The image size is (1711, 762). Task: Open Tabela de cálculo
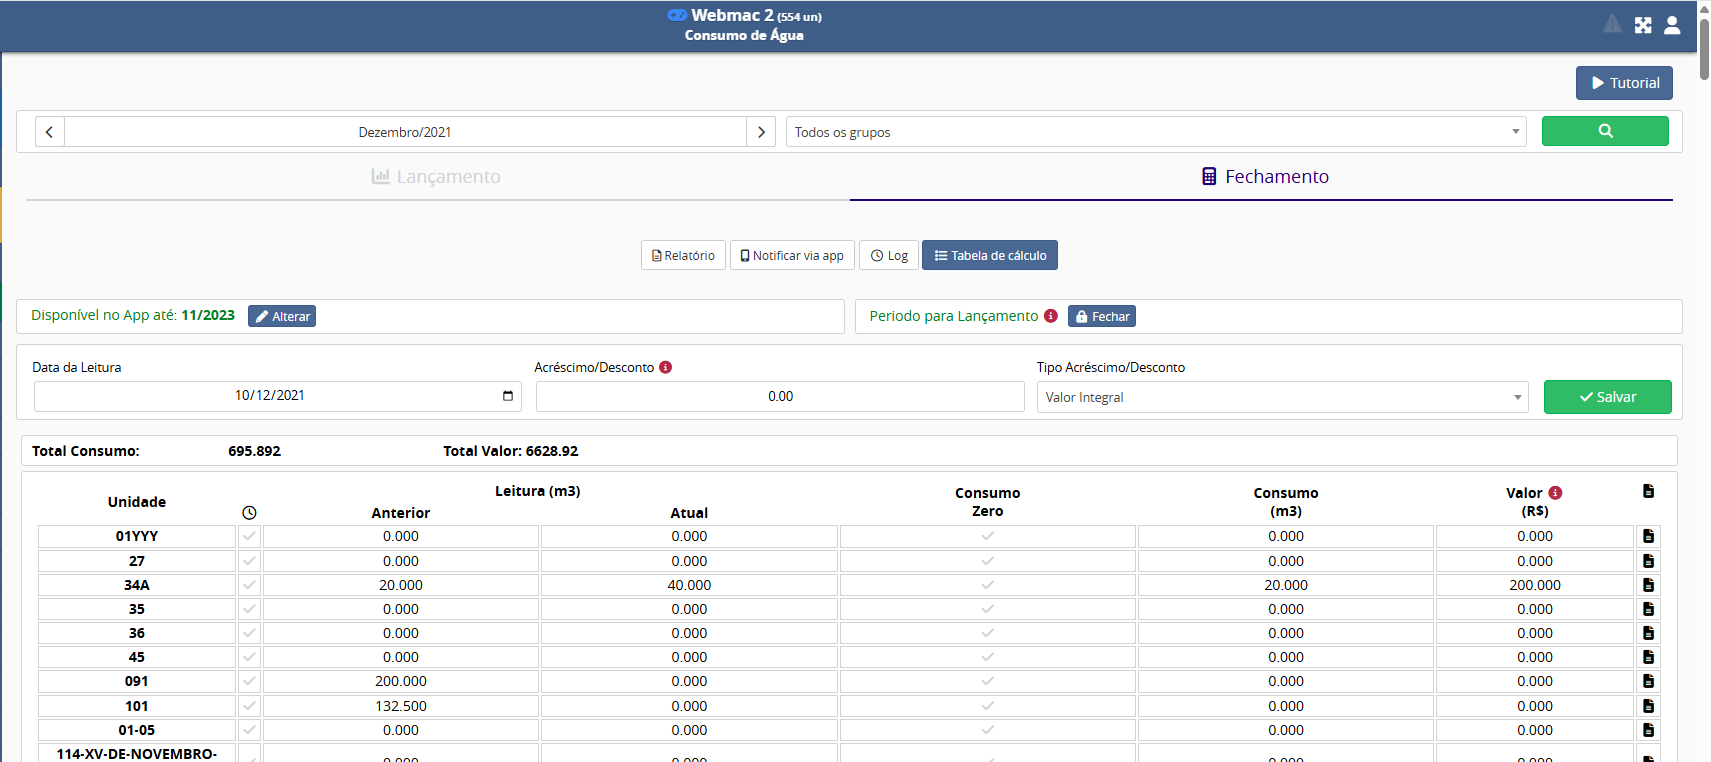pos(990,255)
